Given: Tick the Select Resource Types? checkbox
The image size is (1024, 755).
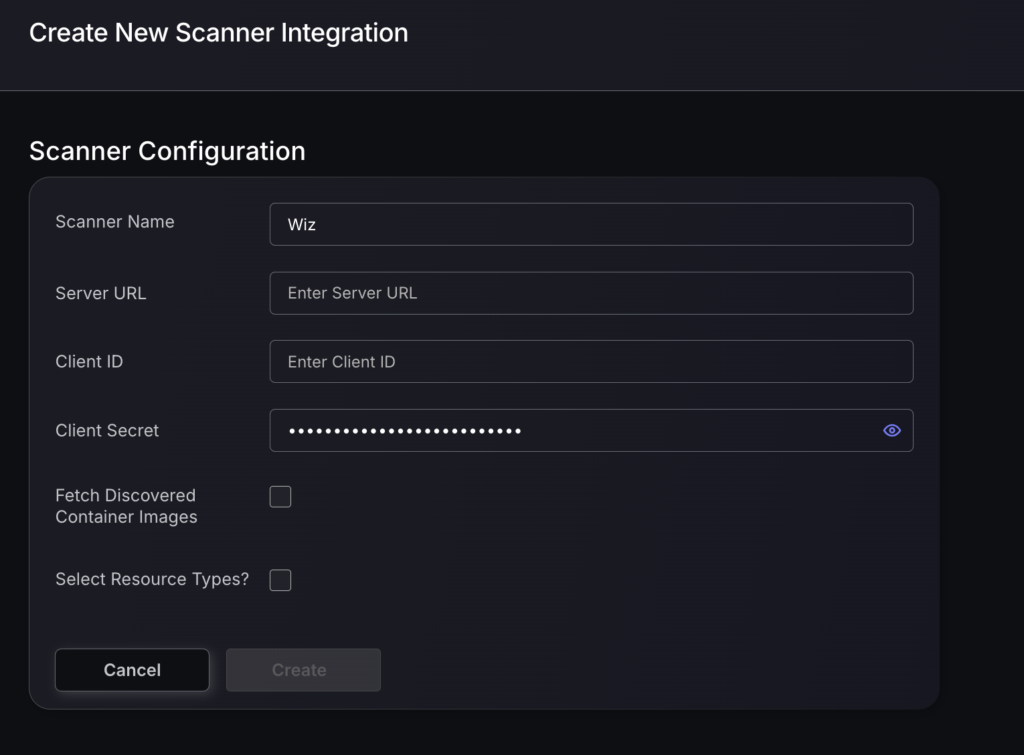Looking at the screenshot, I should pos(280,580).
